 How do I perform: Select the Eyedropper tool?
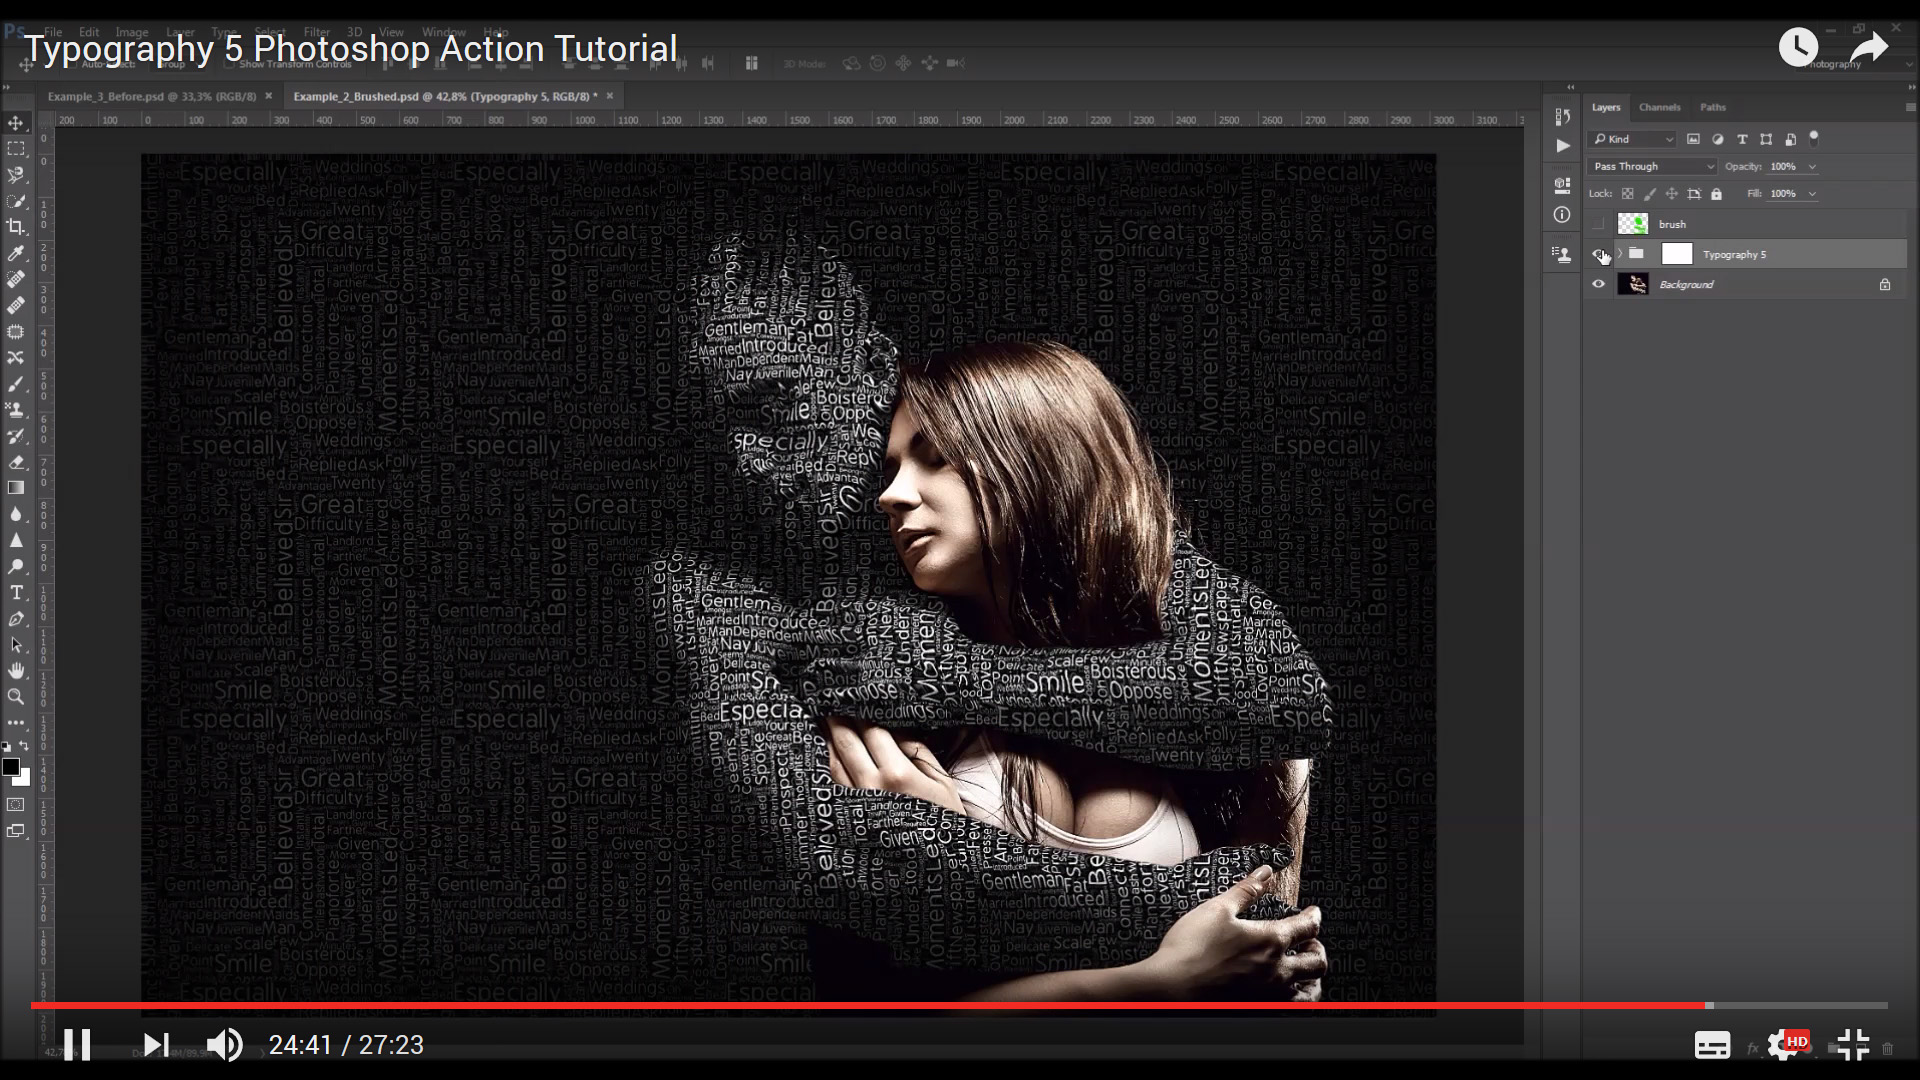click(x=16, y=253)
